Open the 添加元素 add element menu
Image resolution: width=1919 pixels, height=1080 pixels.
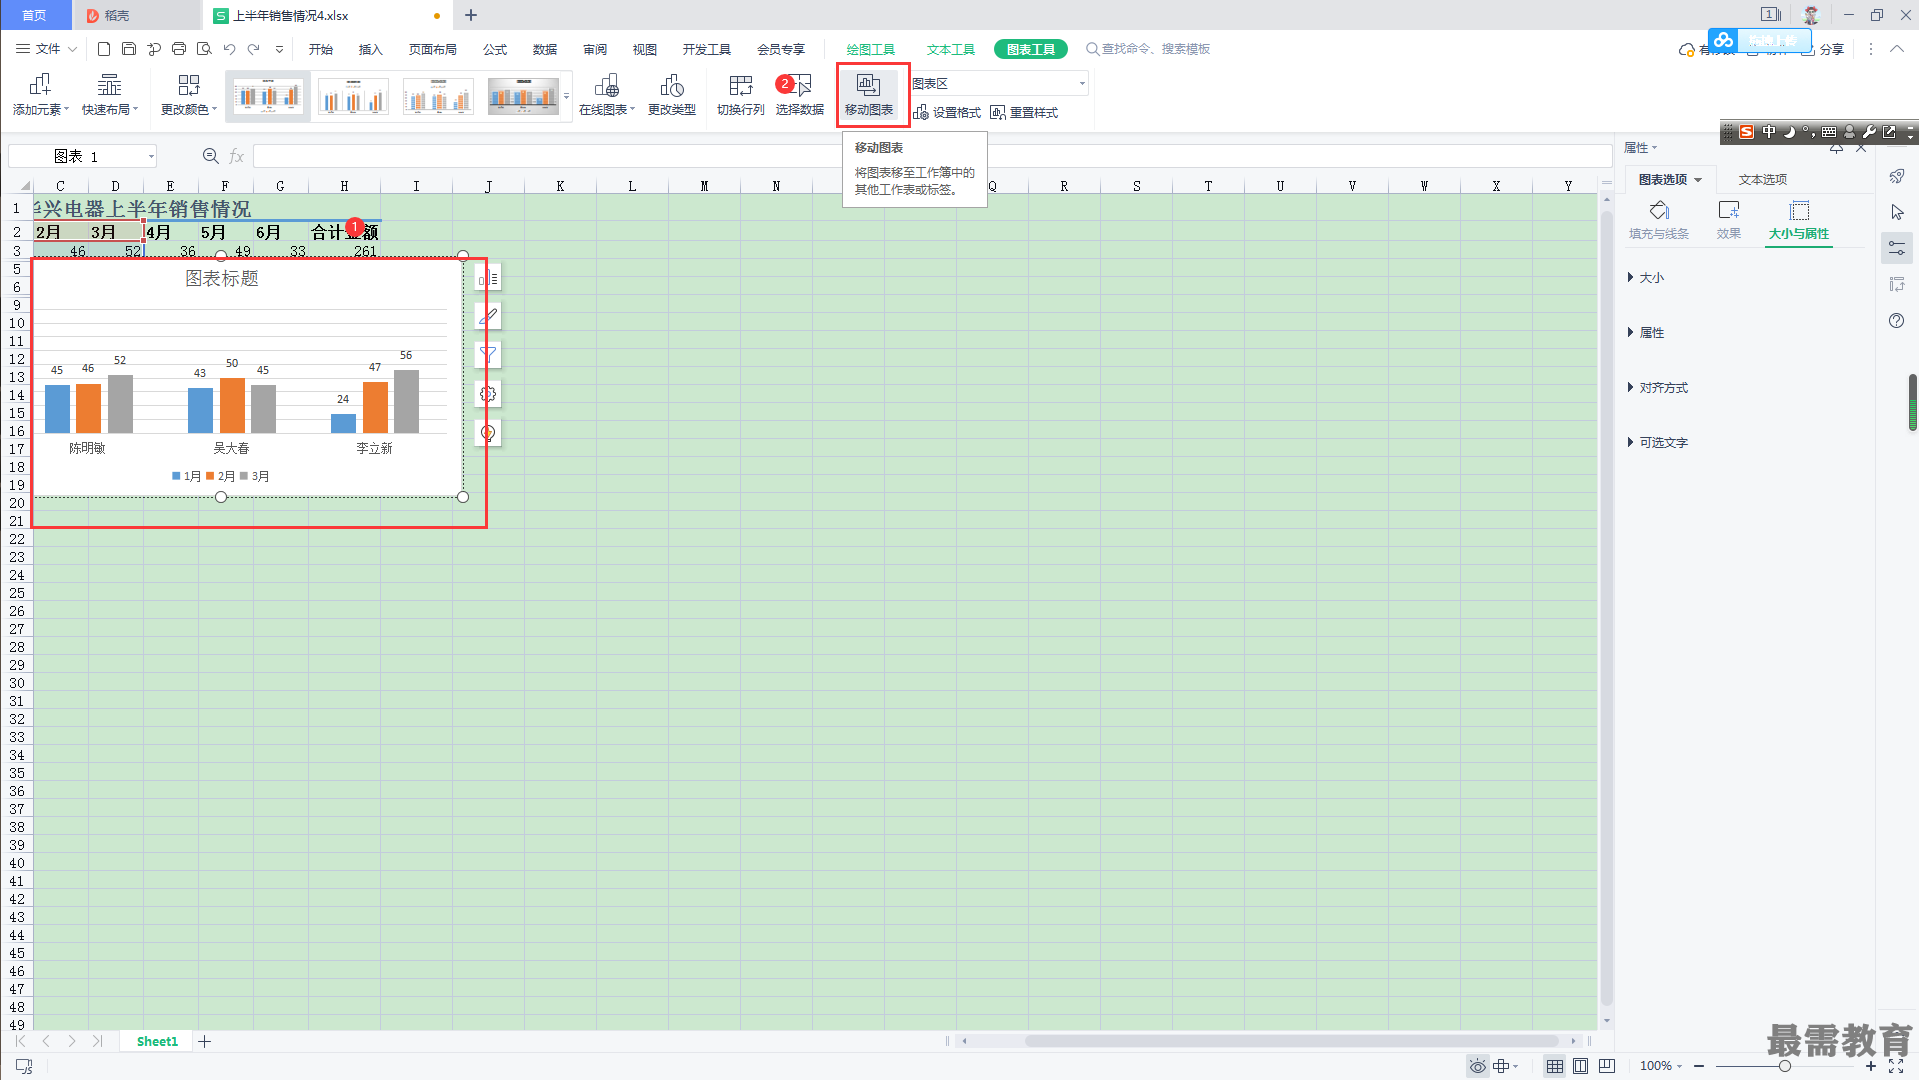[x=41, y=95]
